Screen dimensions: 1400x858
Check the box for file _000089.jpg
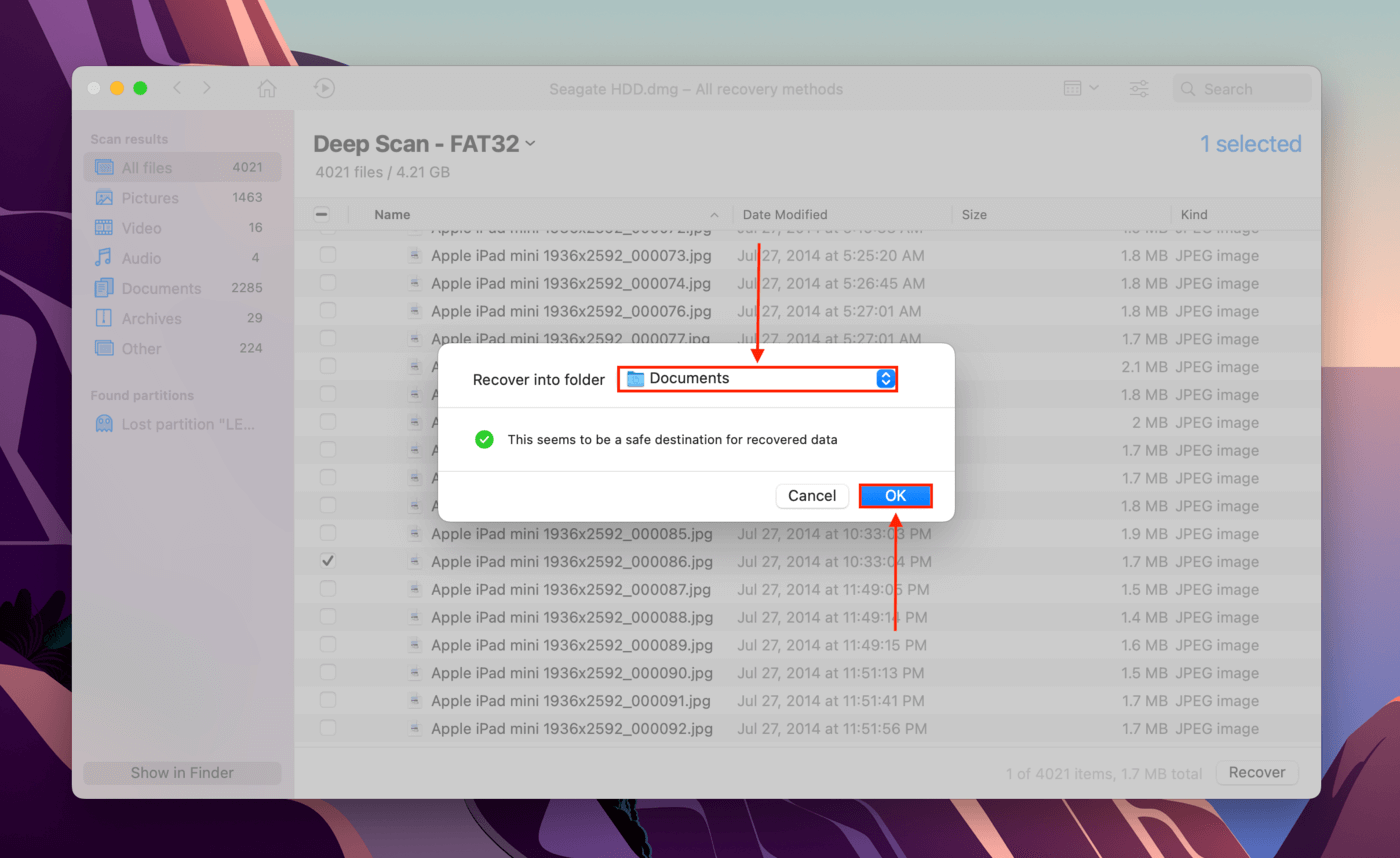328,645
